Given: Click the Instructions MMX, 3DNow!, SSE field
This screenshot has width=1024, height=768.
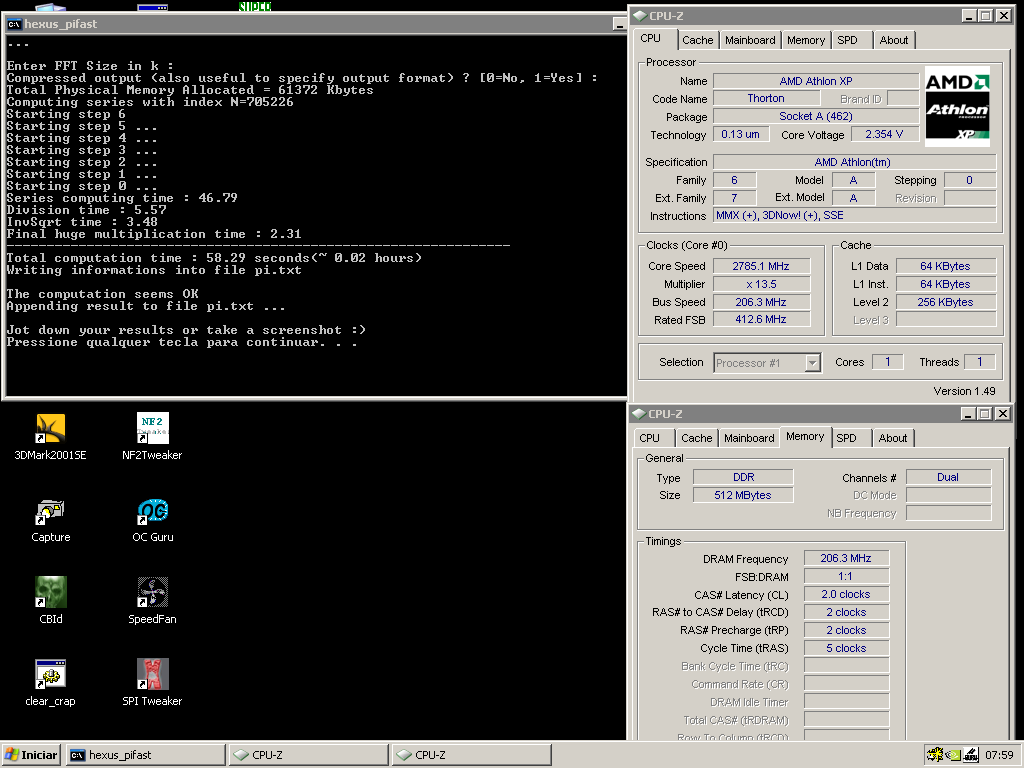Looking at the screenshot, I should pos(854,216).
